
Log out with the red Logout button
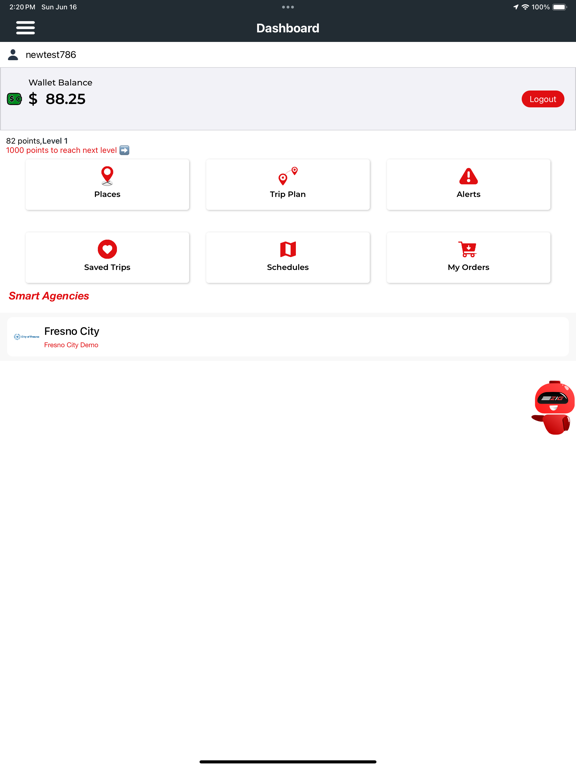click(543, 99)
